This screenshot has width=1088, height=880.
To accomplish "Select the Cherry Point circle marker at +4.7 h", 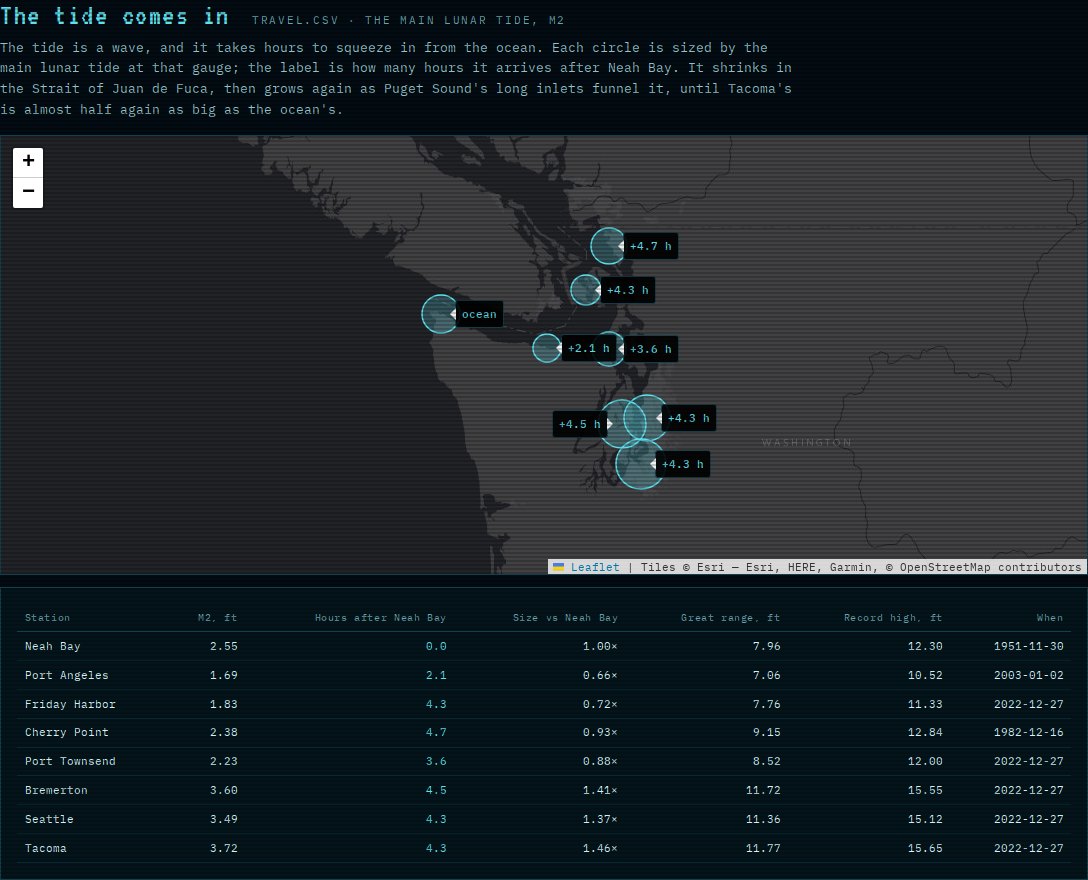I will [608, 246].
